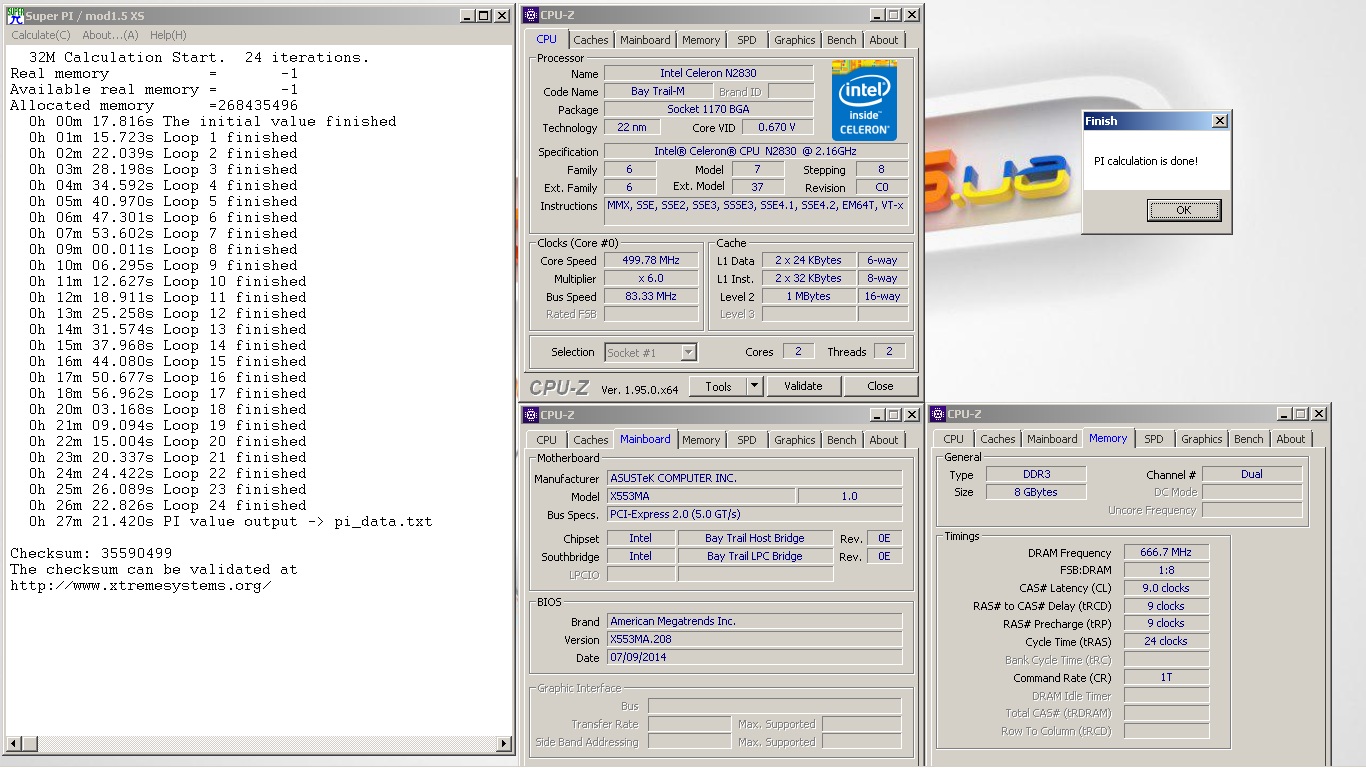The height and width of the screenshot is (768, 1366).
Task: Click the Intel Celeron logo in CPU-Z
Action: [864, 101]
